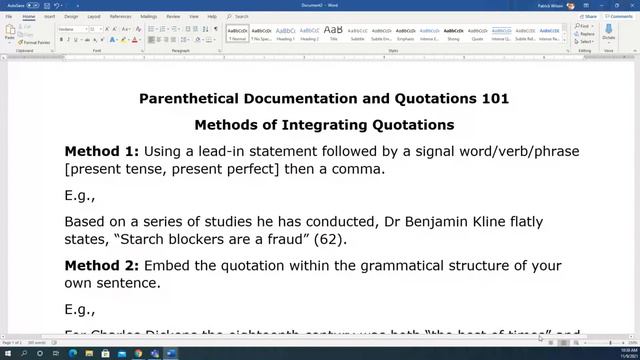Click the Share button
Viewport: 640px width, 360px height.
(x=589, y=17)
